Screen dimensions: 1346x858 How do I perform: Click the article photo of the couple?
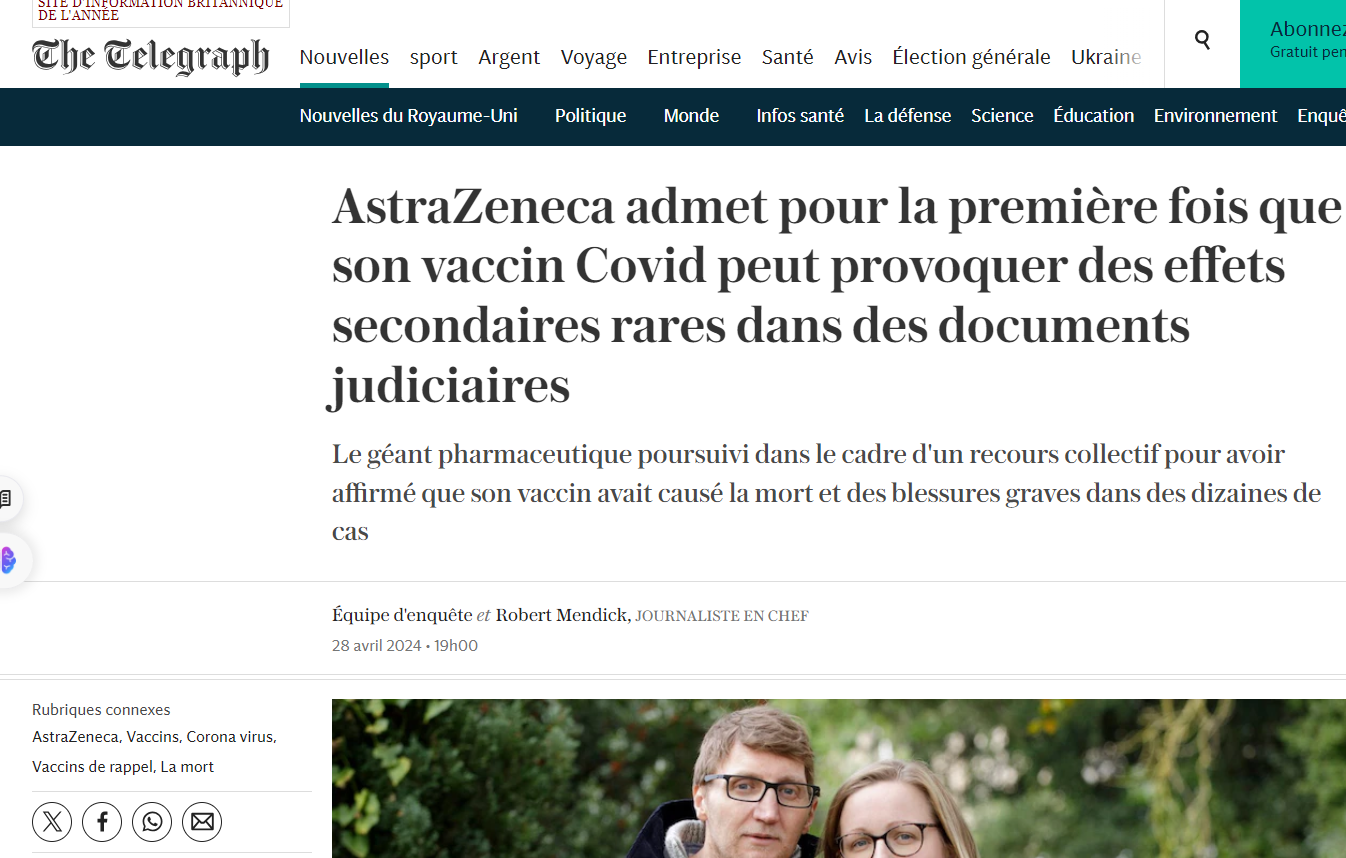click(x=839, y=778)
